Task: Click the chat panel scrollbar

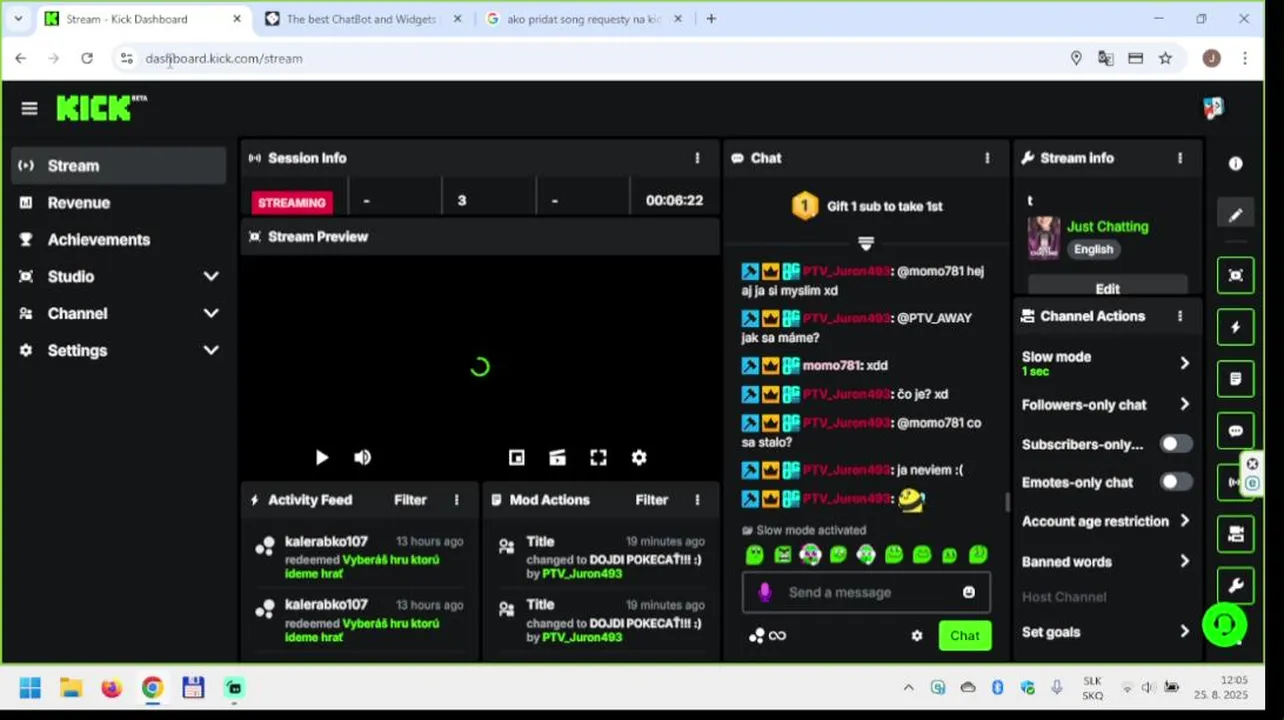Action: [x=1006, y=502]
